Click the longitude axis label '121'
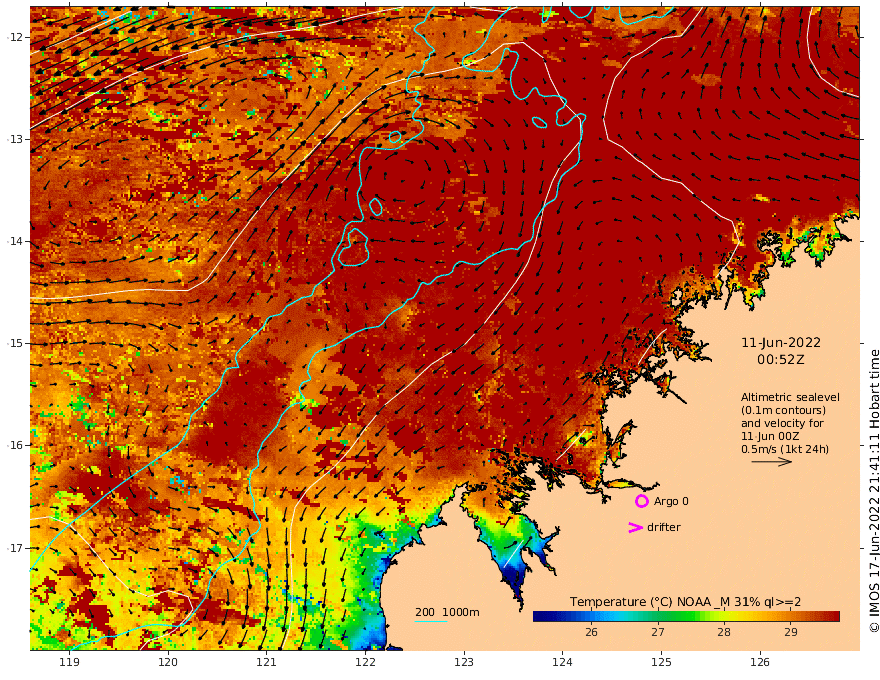Viewport: 880px width, 680px height. tap(267, 662)
